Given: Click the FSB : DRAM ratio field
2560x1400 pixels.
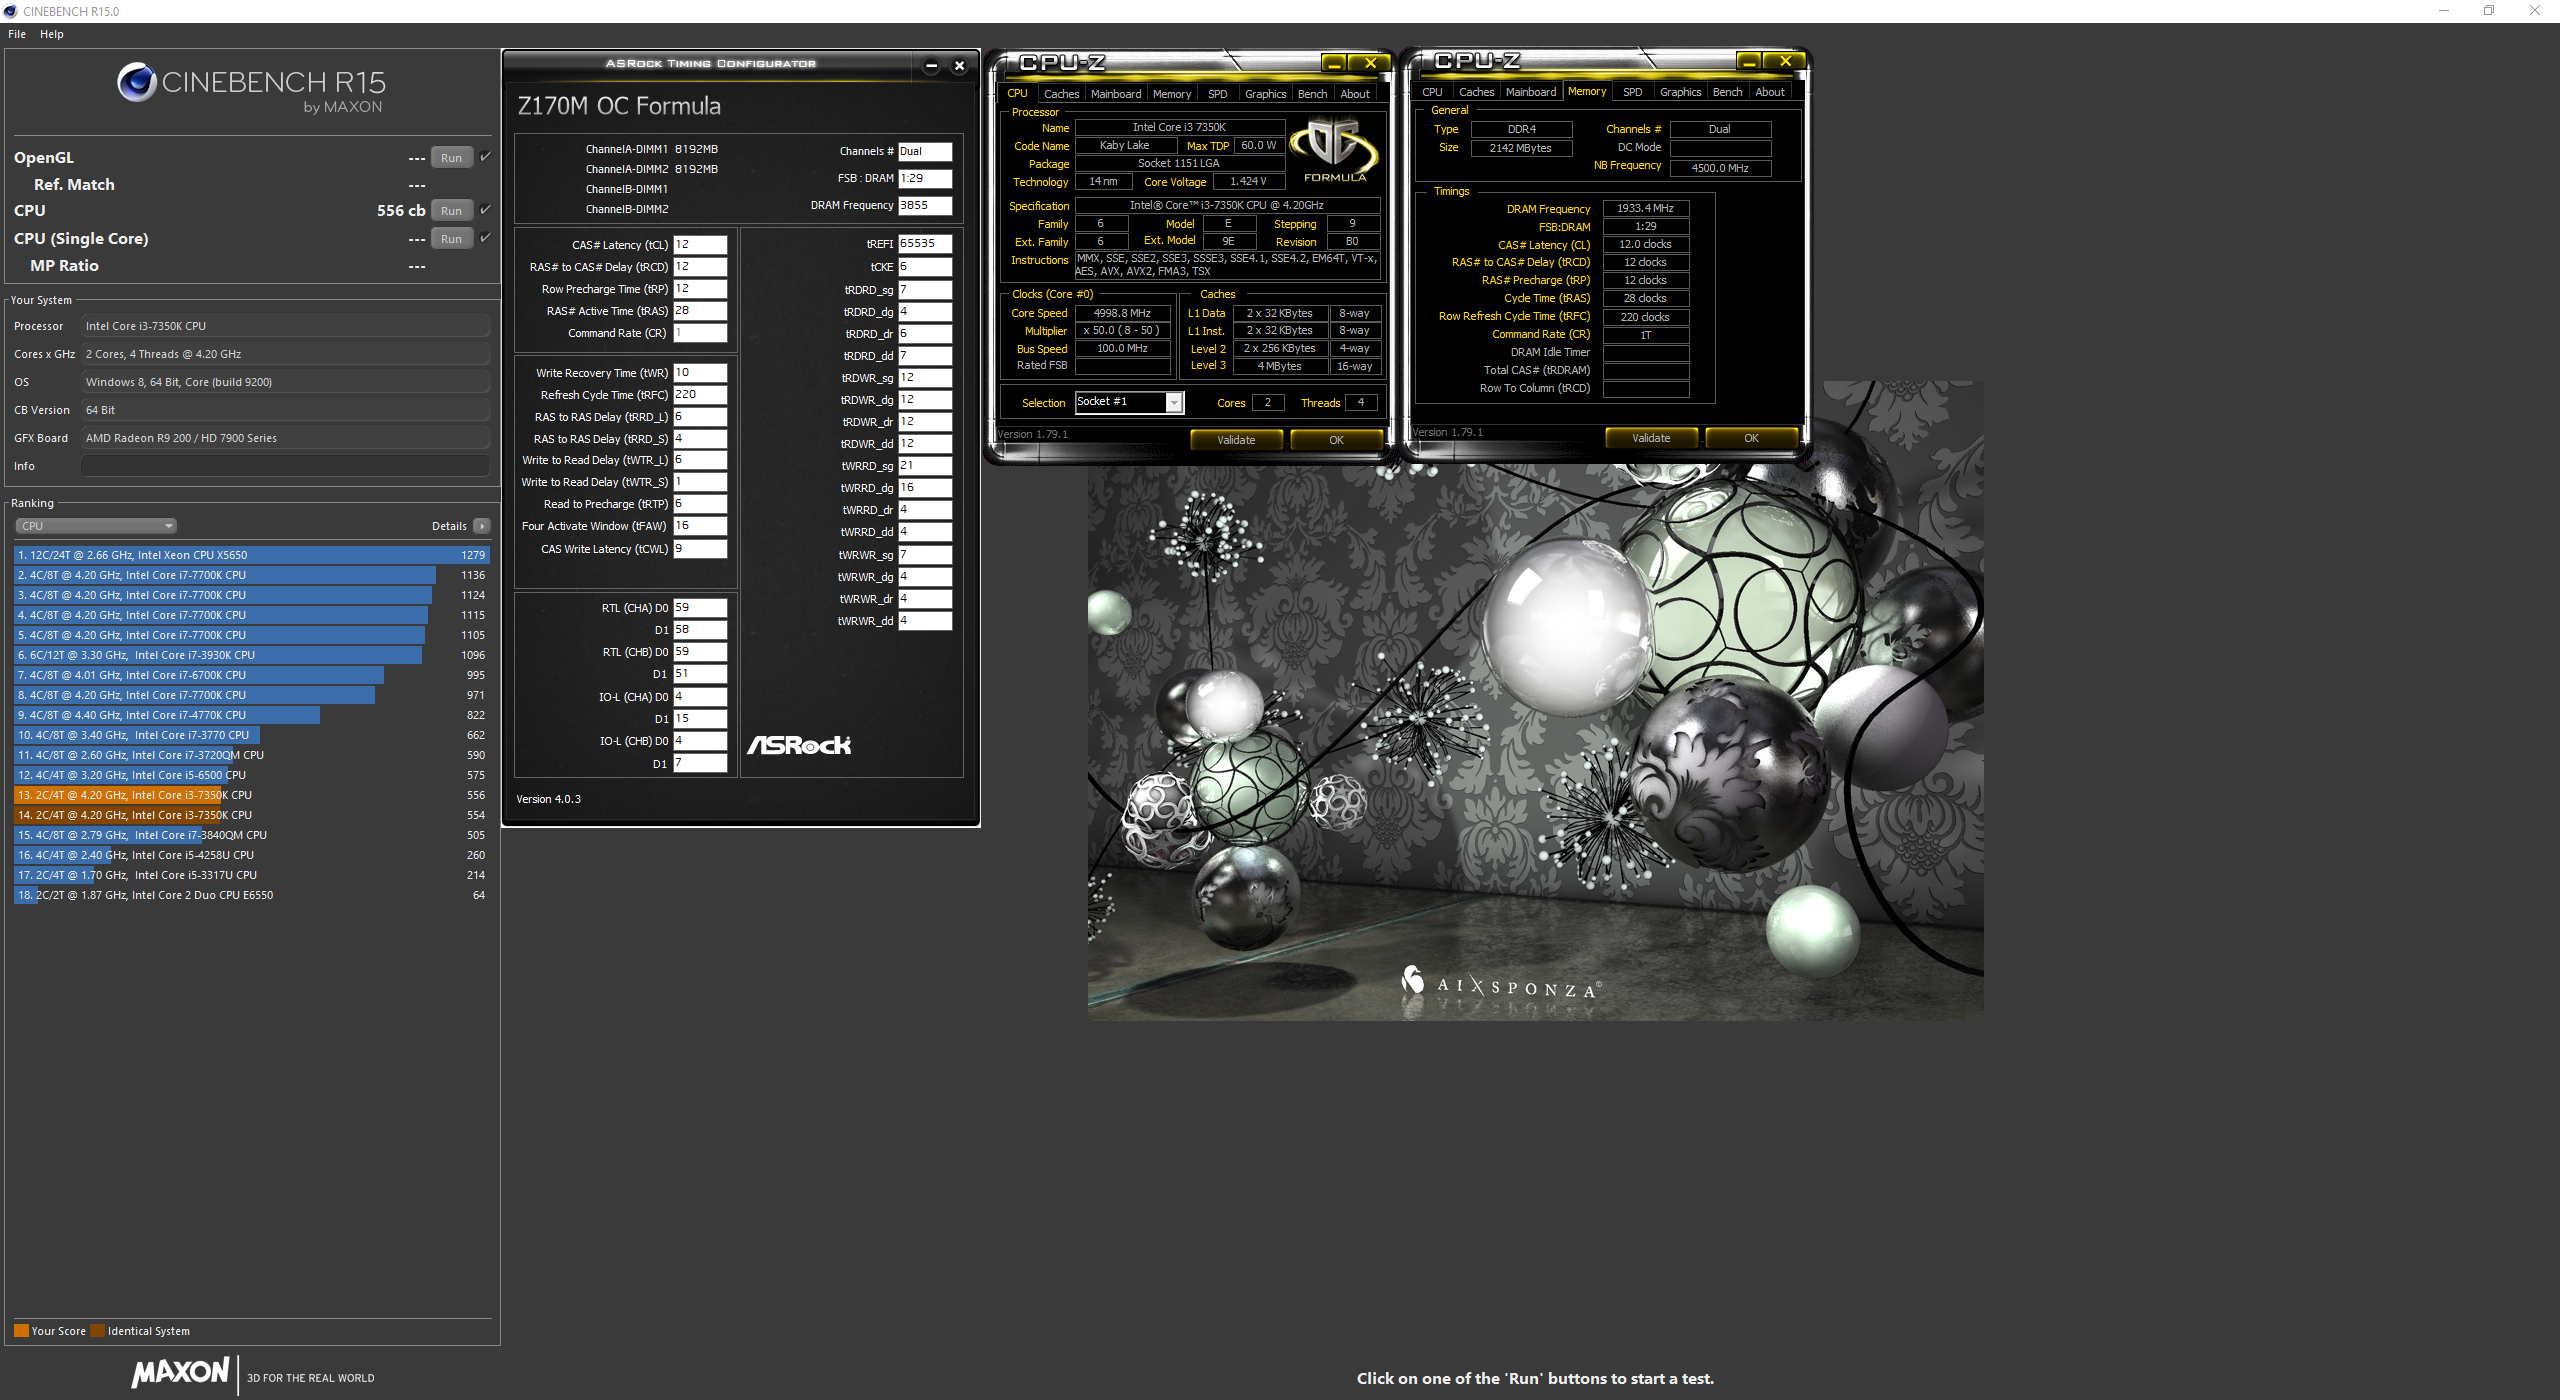Looking at the screenshot, I should pyautogui.click(x=925, y=178).
